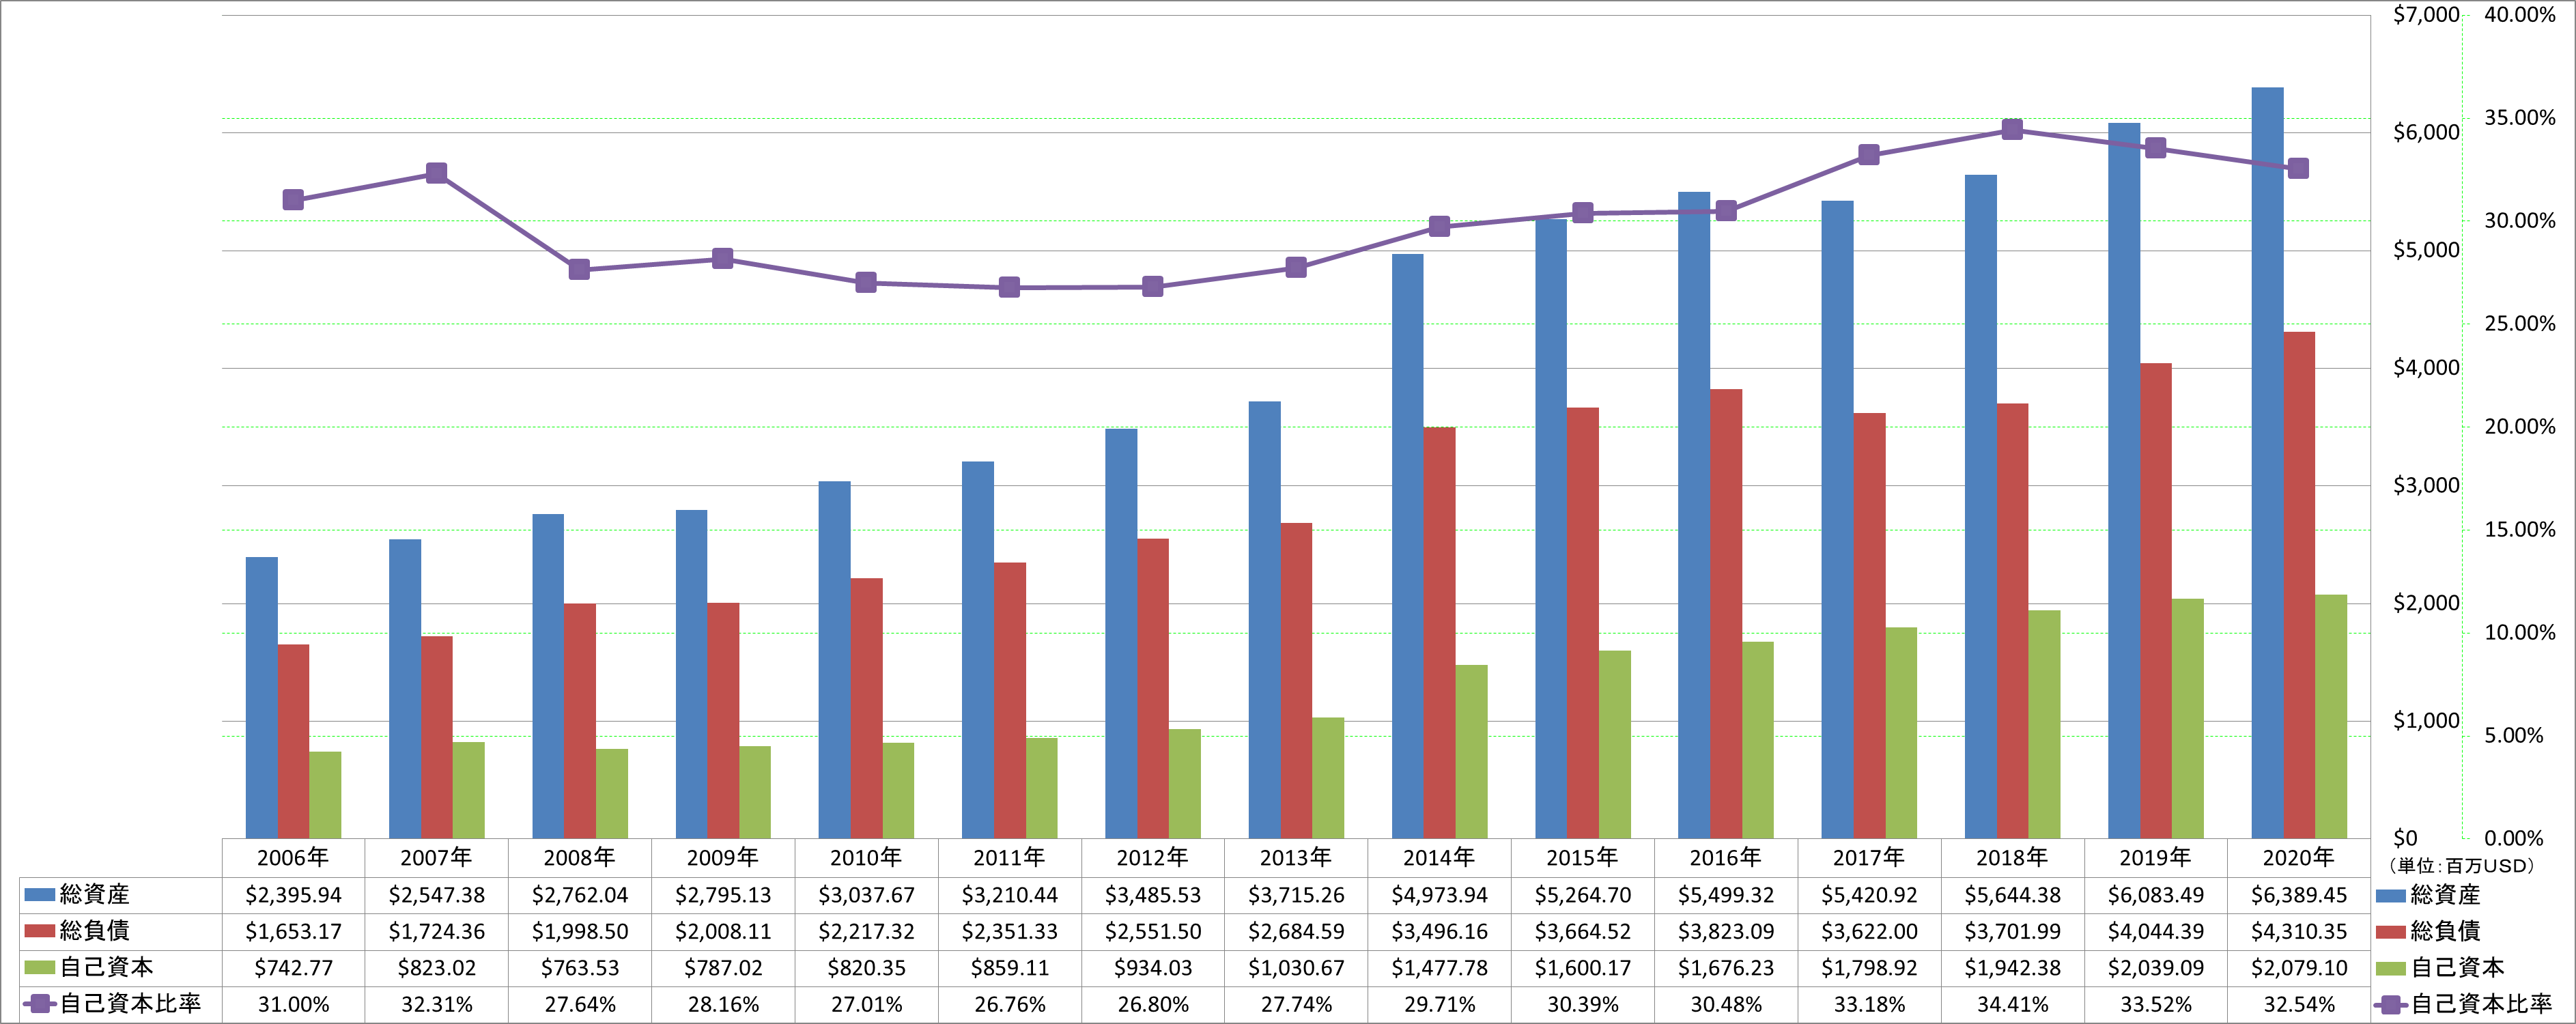Select the 2010年 column header
Viewport: 2576px width, 1024px height.
click(866, 858)
